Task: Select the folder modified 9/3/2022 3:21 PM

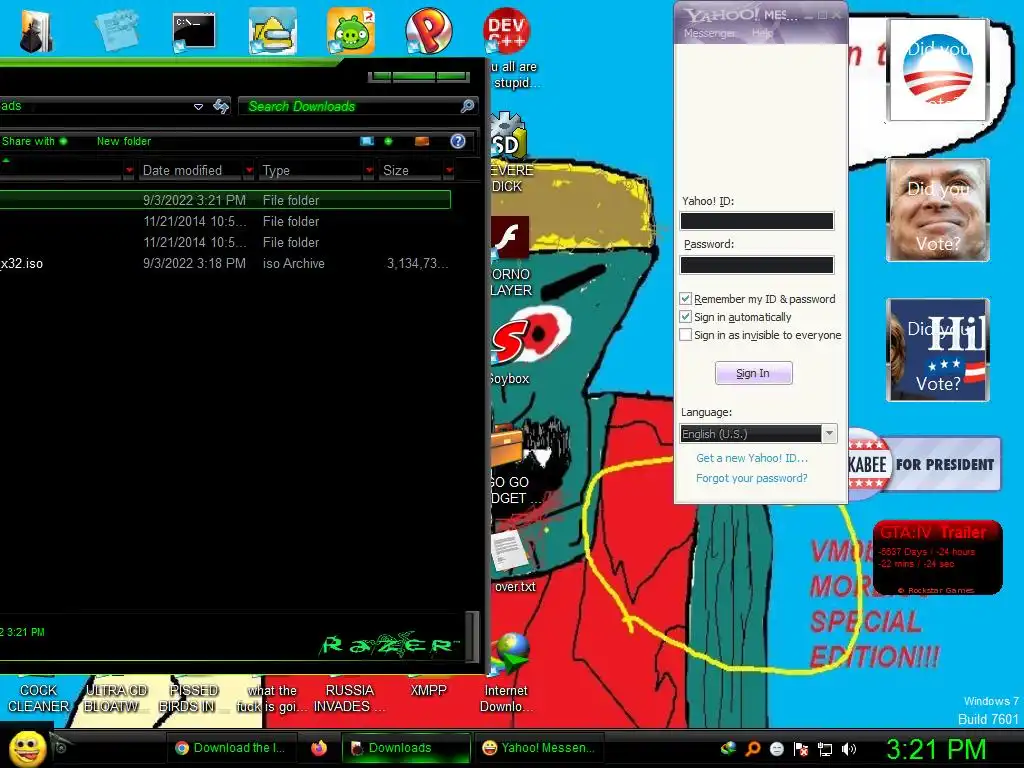Action: 225,200
